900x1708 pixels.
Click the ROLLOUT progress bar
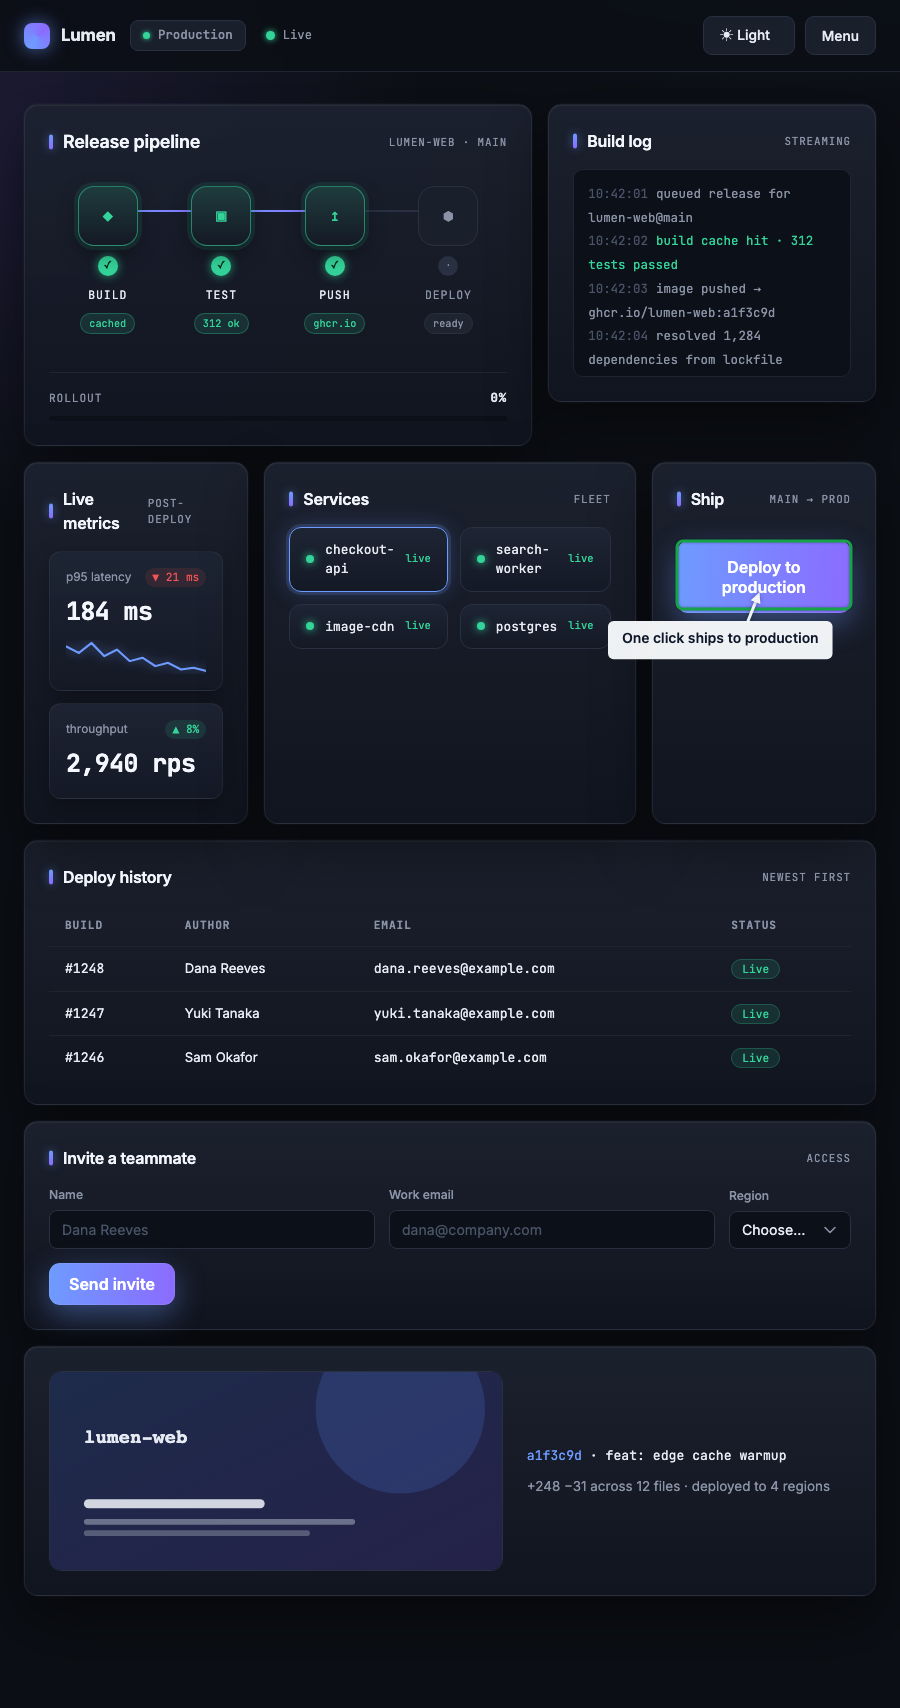coord(278,419)
